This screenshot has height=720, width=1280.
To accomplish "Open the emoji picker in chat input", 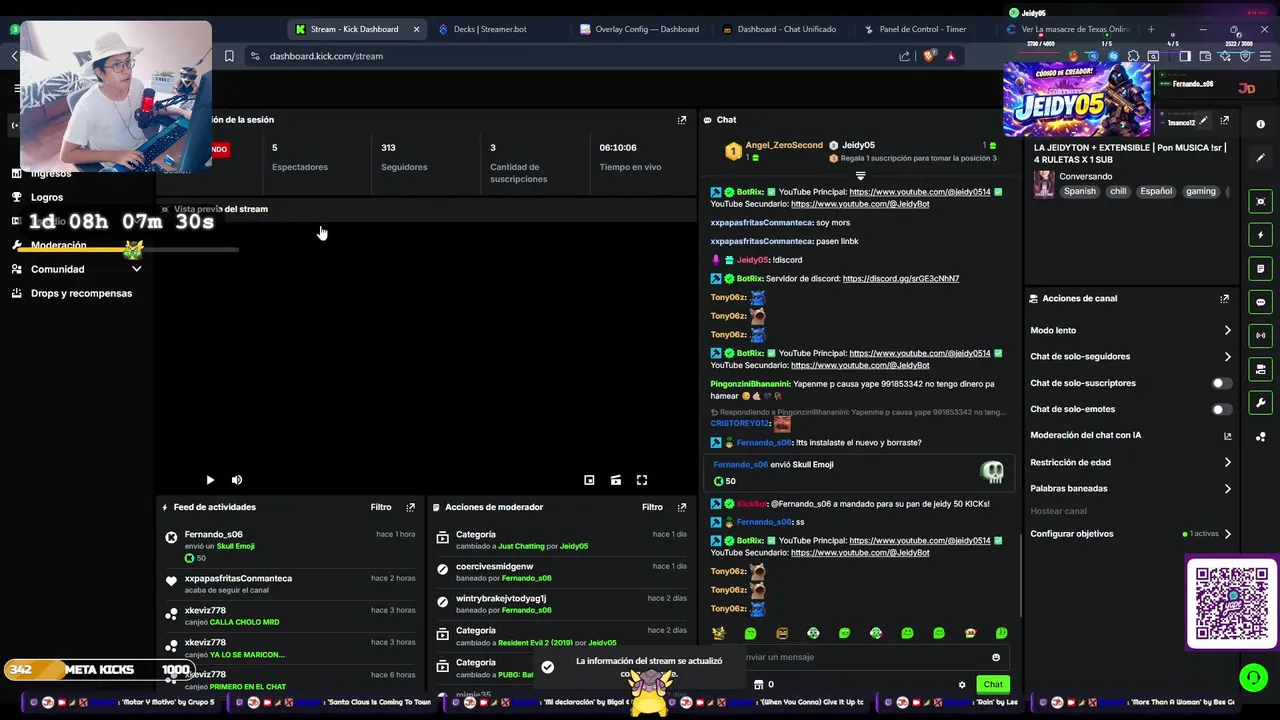I will (x=995, y=657).
